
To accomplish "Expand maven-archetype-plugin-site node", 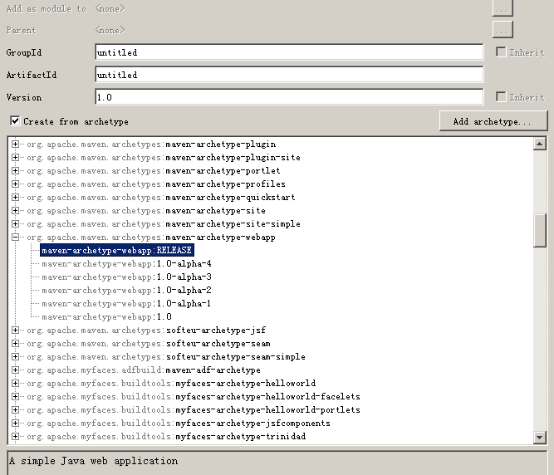I will [15, 157].
